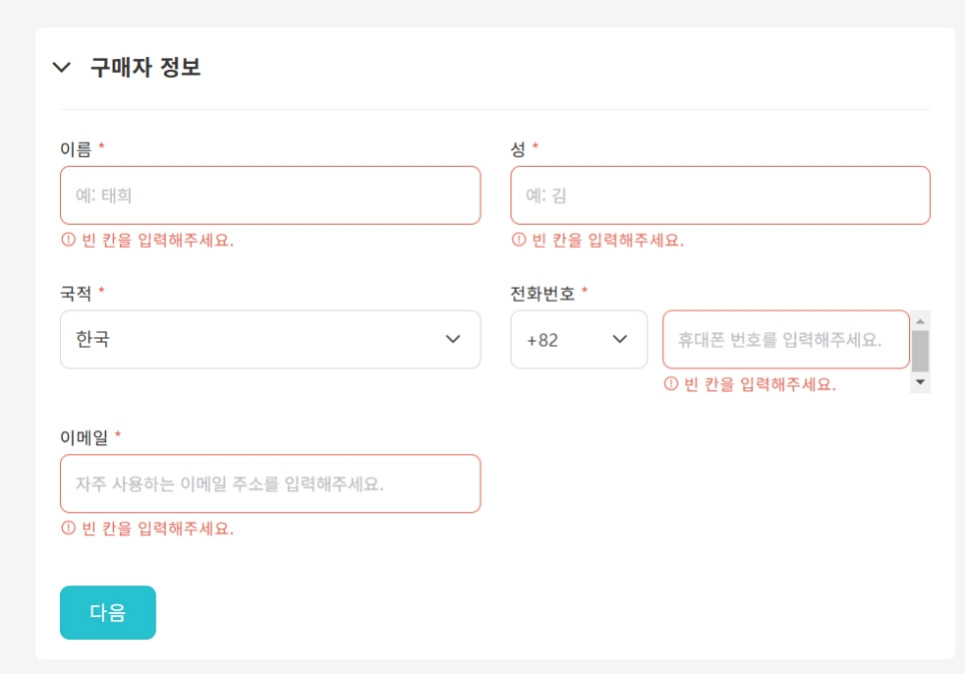Focus the 이메일 address input field

coord(270,484)
